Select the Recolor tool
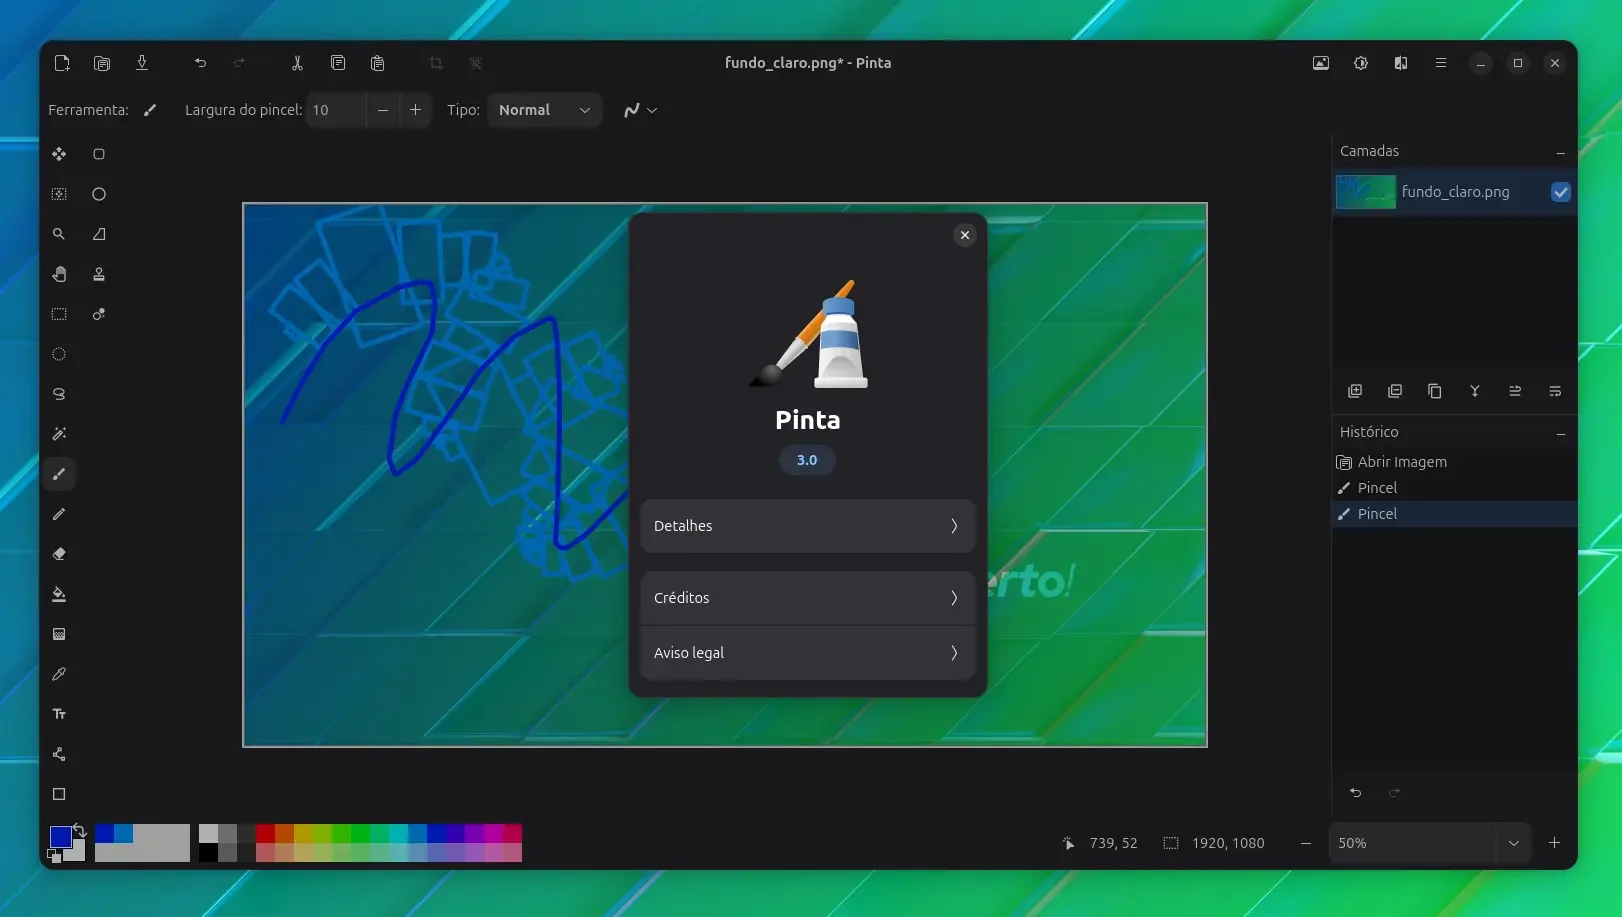 (x=99, y=314)
